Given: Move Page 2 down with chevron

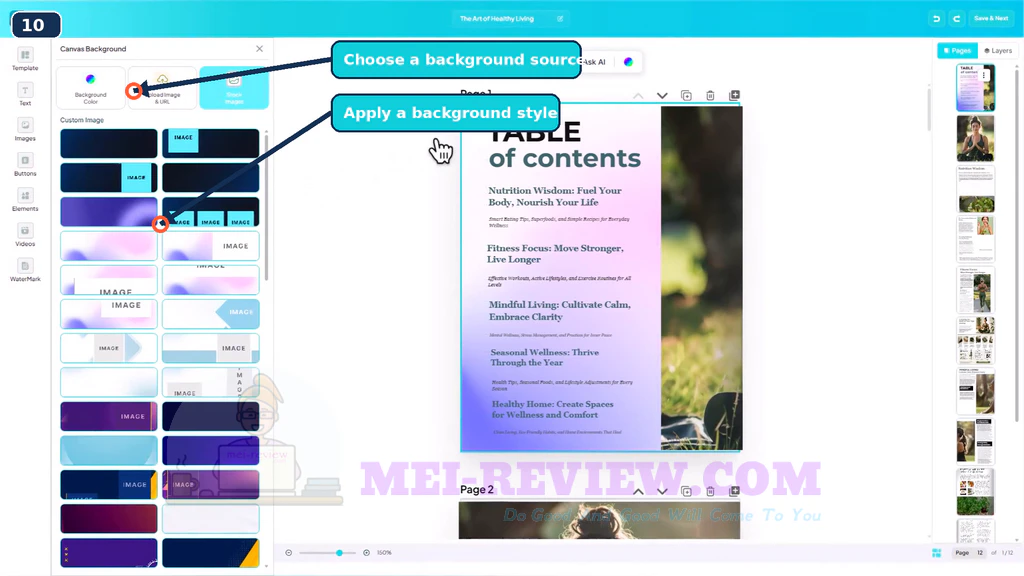Looking at the screenshot, I should point(662,491).
